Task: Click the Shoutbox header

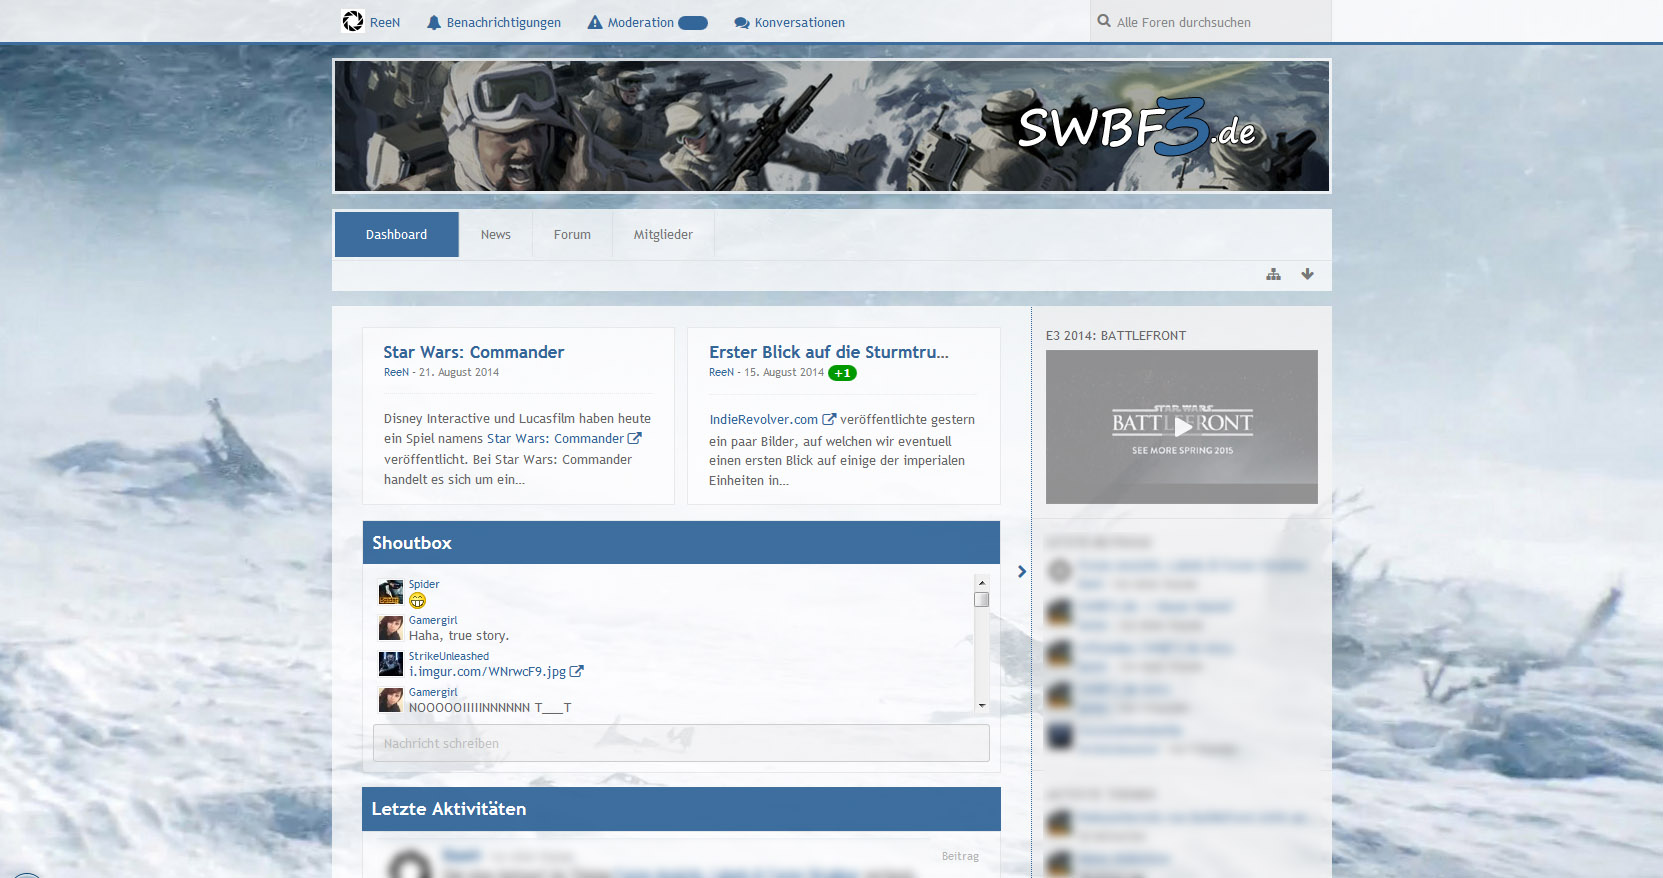Action: 681,542
